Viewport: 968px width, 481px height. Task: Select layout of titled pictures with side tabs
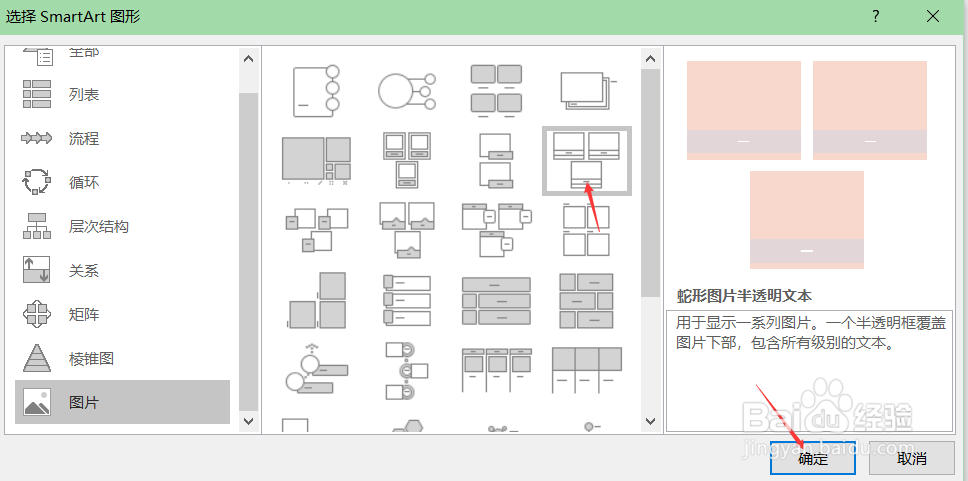coord(496,230)
